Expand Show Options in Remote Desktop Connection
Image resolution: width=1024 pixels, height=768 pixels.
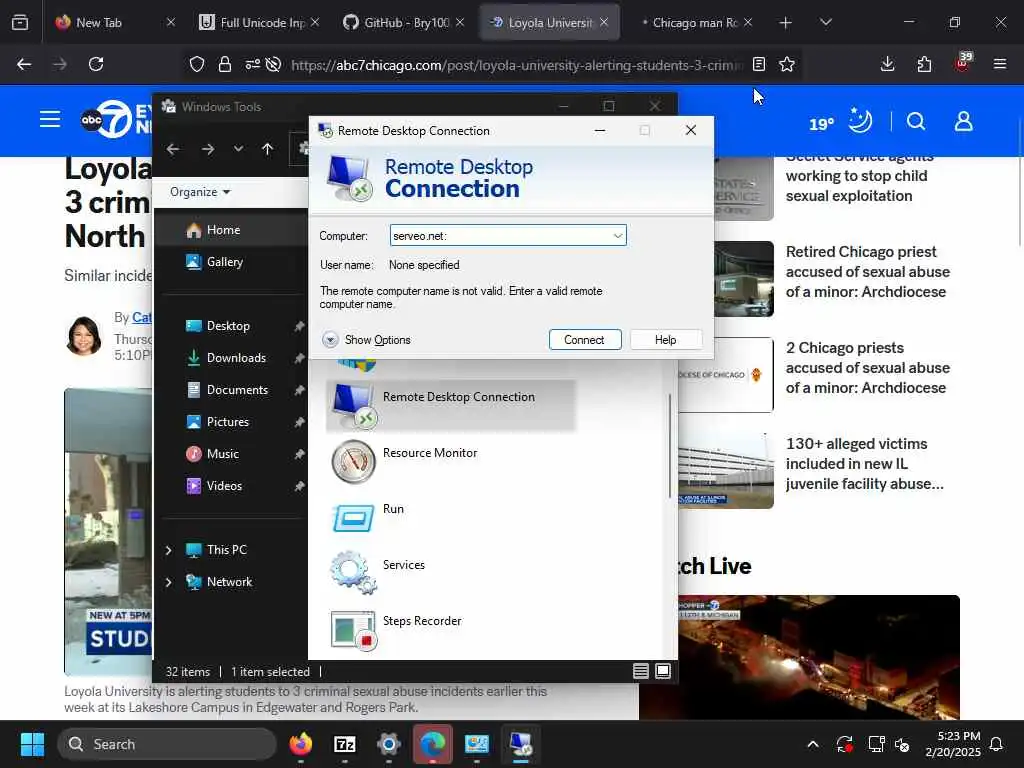(x=366, y=340)
